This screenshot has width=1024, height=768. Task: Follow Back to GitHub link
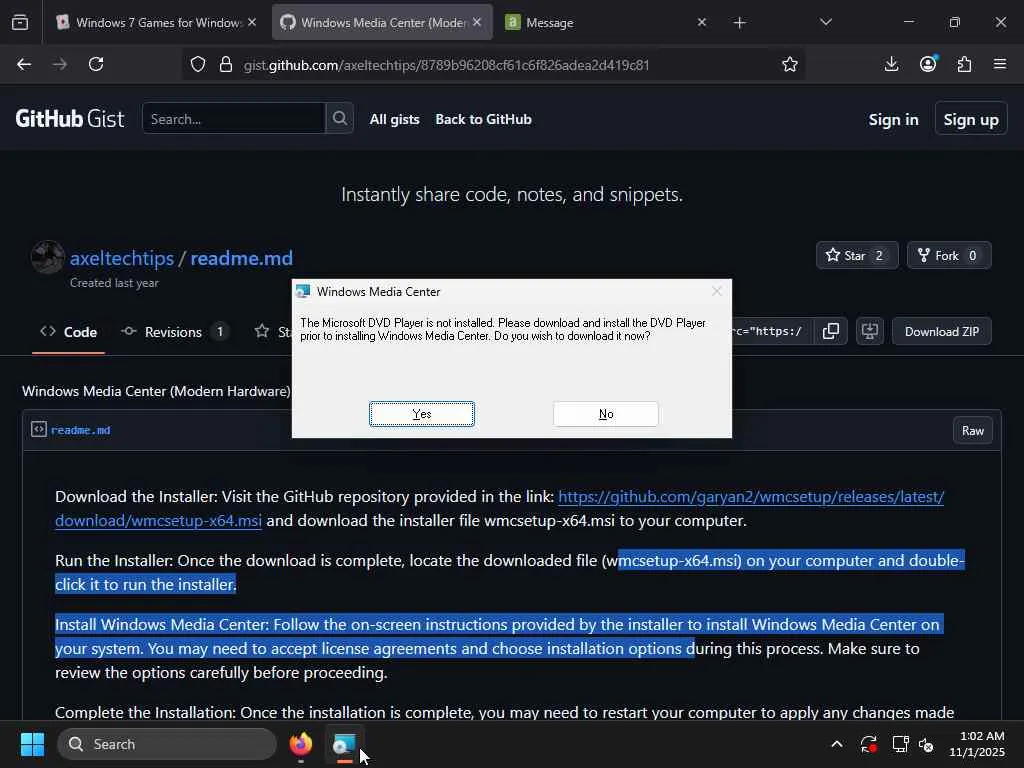[x=483, y=119]
